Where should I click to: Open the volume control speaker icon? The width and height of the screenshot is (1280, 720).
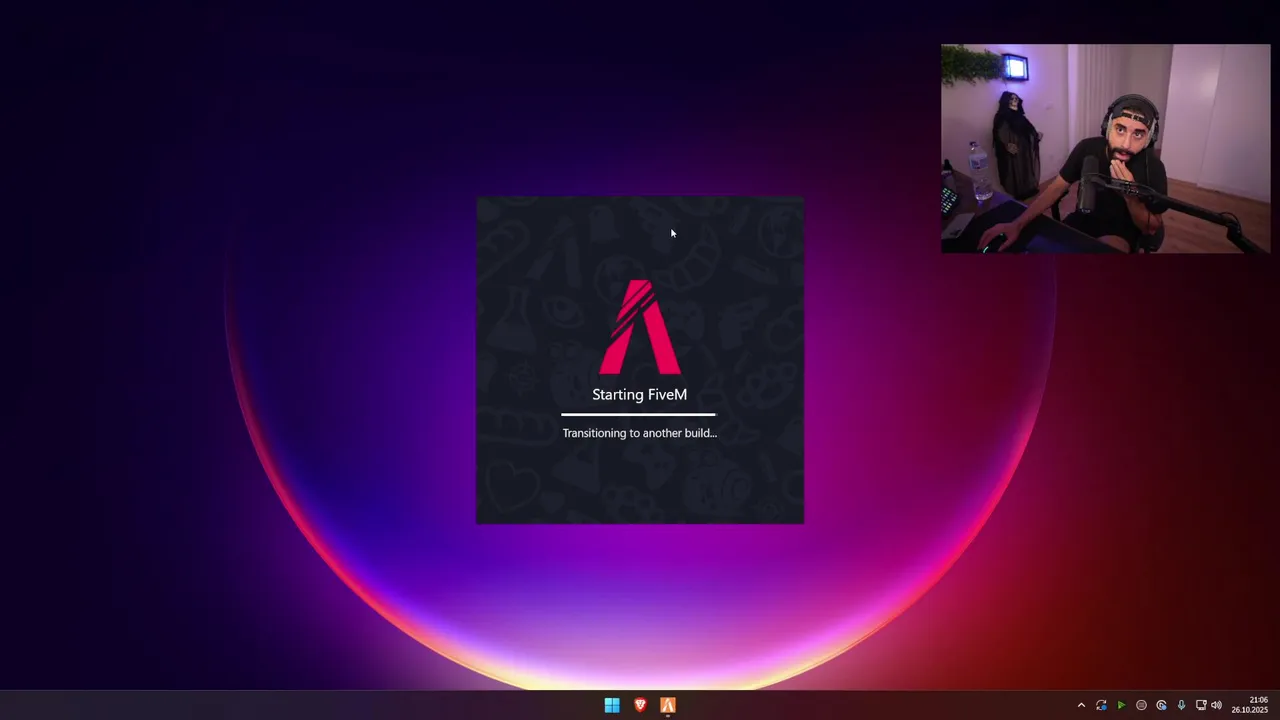pos(1217,705)
